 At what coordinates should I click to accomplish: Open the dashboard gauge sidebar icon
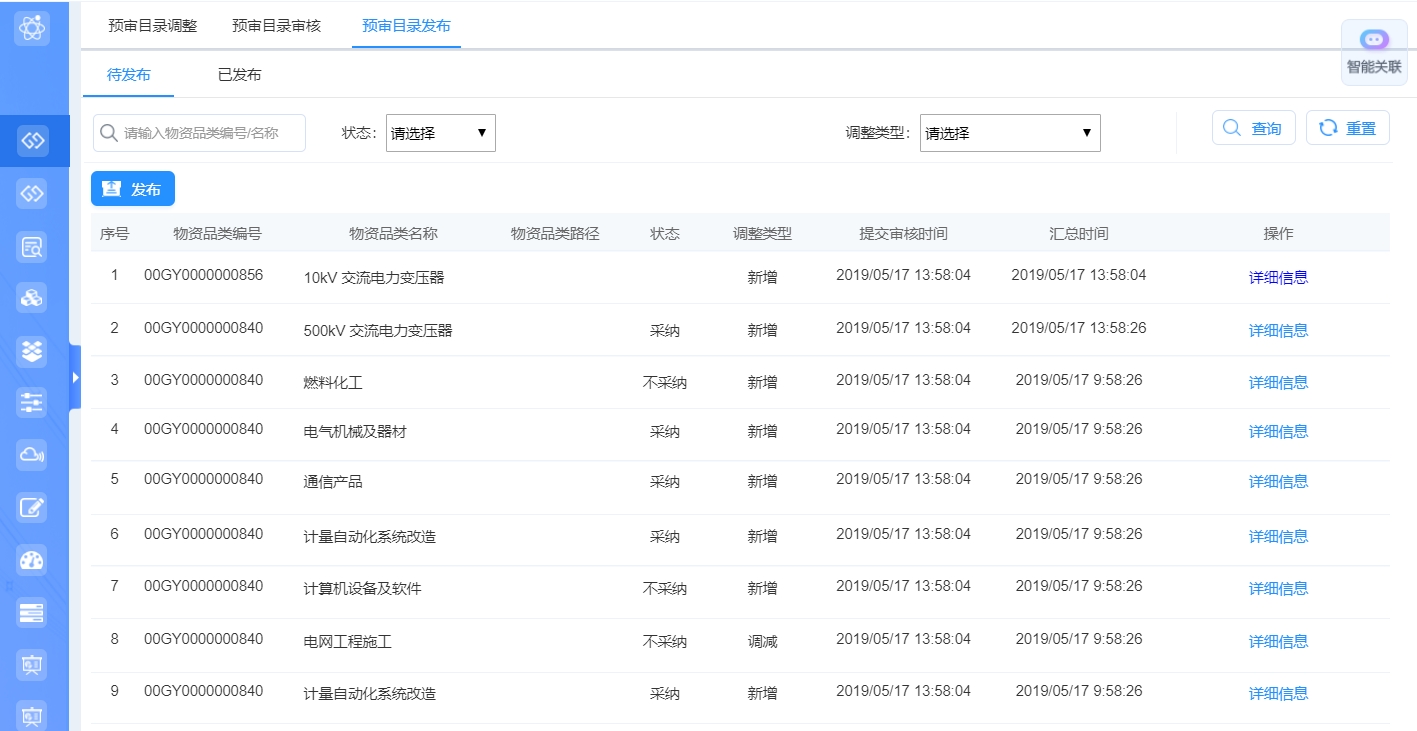pyautogui.click(x=33, y=560)
